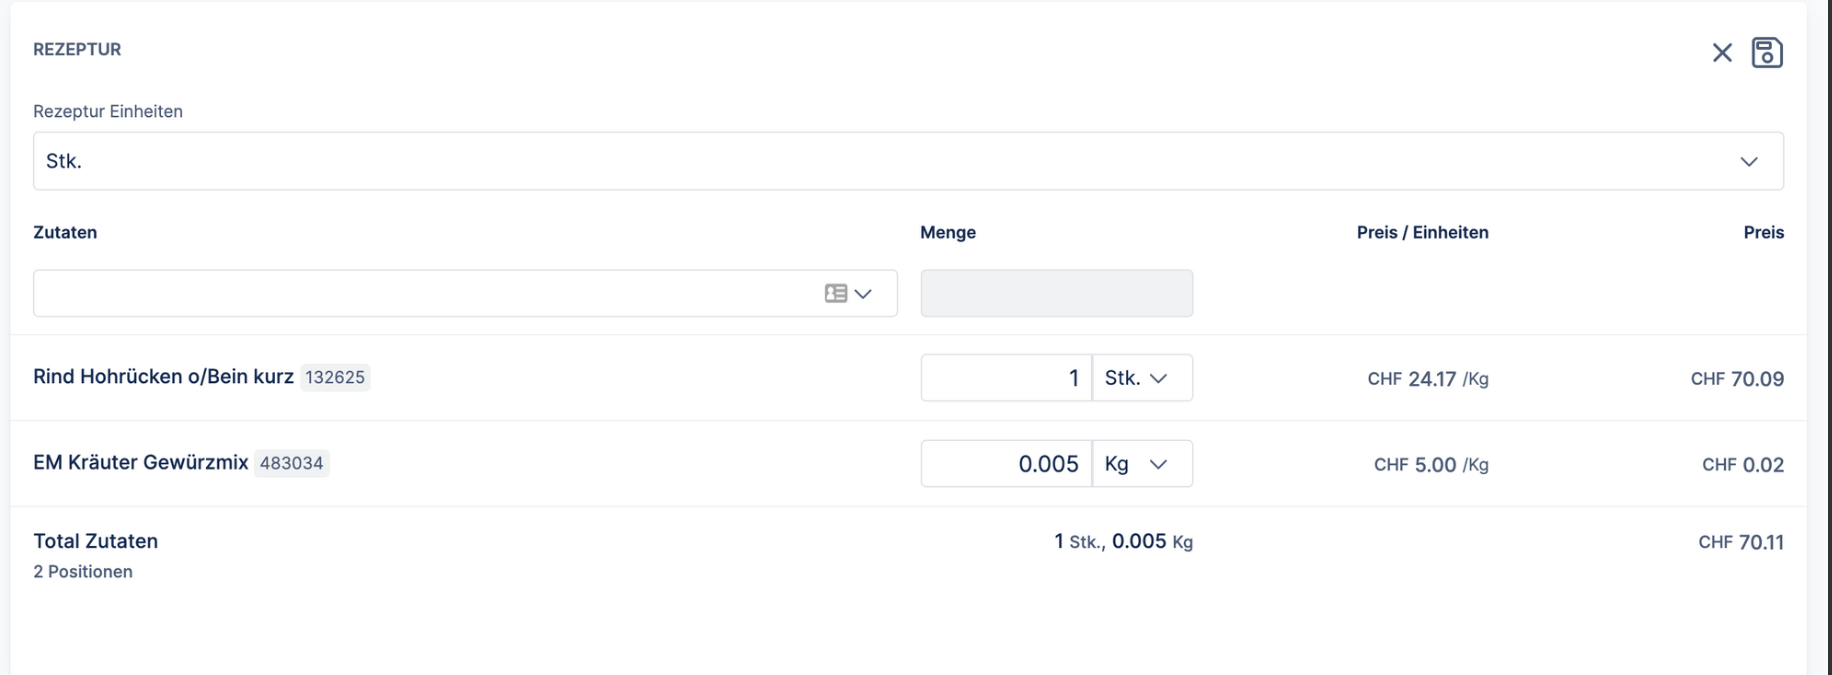Viewport: 1832px width, 675px height.
Task: Open the Kg unit dropdown for Gewürzmix
Action: [1142, 464]
